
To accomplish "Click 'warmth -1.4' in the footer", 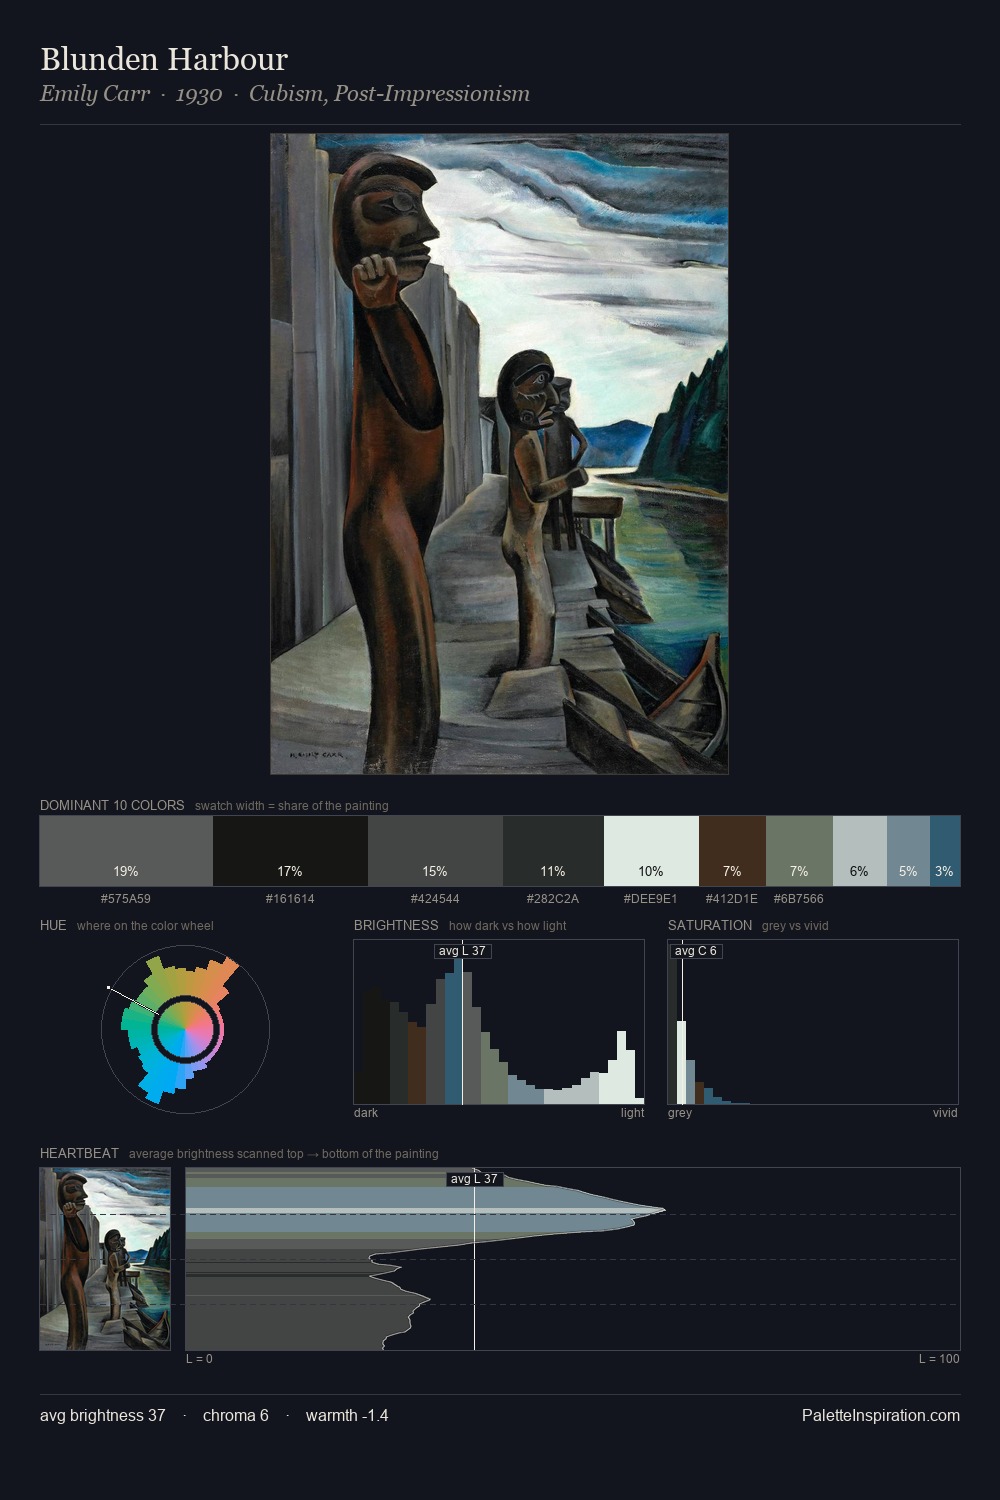I will [x=347, y=1415].
